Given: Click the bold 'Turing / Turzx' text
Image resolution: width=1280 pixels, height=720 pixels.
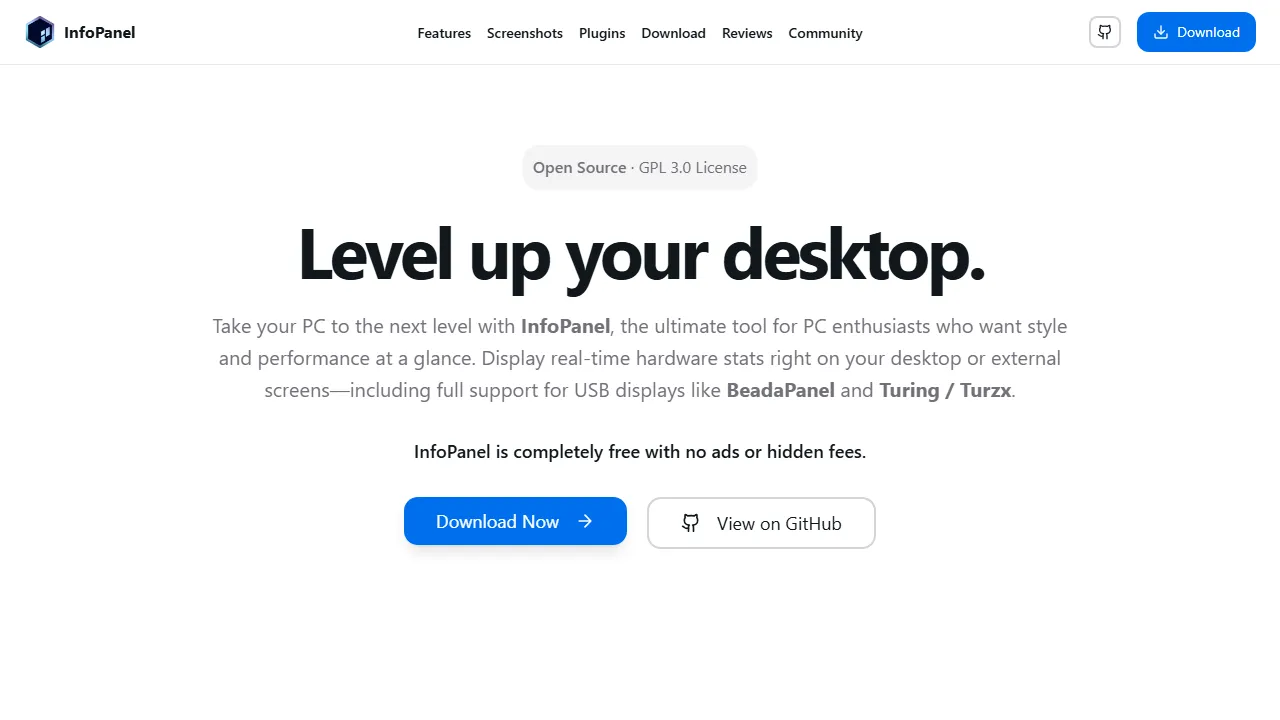Looking at the screenshot, I should tap(945, 390).
